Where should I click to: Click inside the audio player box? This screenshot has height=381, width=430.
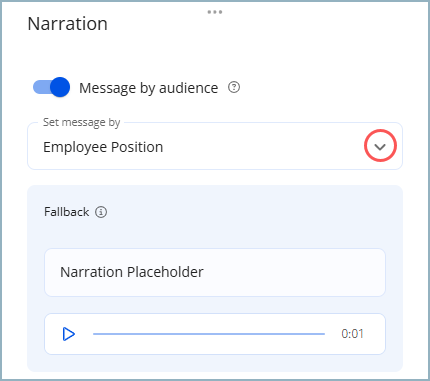(x=215, y=334)
